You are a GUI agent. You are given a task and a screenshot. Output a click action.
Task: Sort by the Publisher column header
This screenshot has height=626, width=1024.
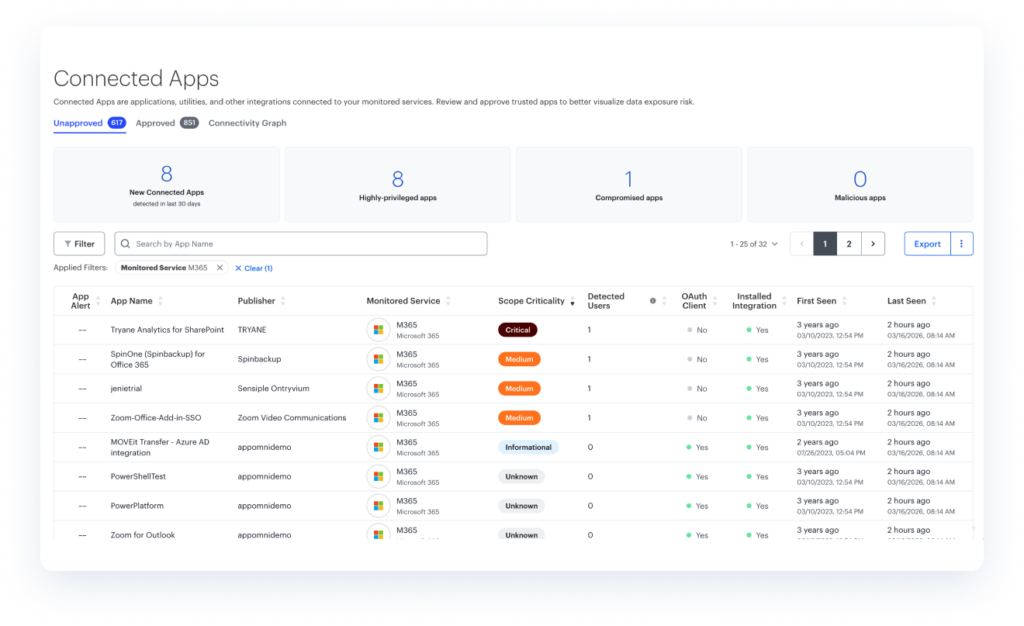tap(260, 301)
